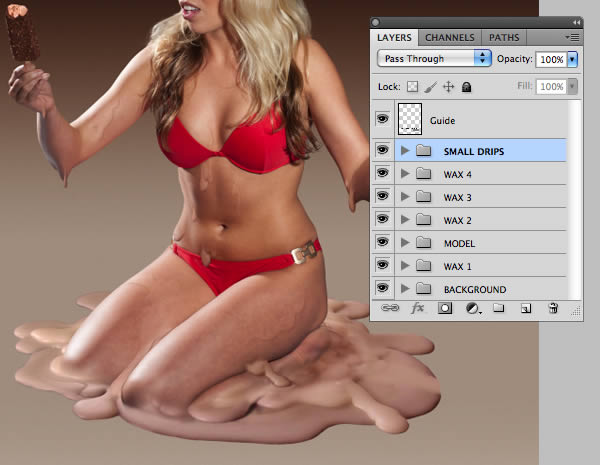Viewport: 600px width, 465px height.
Task: Close the Layers panel via round button
Action: pos(376,23)
